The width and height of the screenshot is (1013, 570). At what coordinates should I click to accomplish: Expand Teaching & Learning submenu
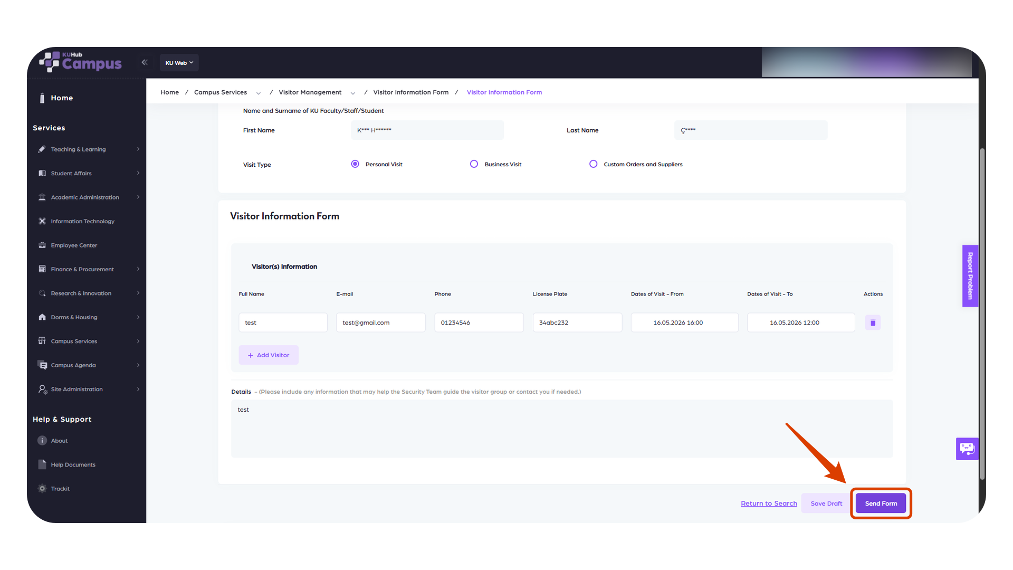point(138,149)
